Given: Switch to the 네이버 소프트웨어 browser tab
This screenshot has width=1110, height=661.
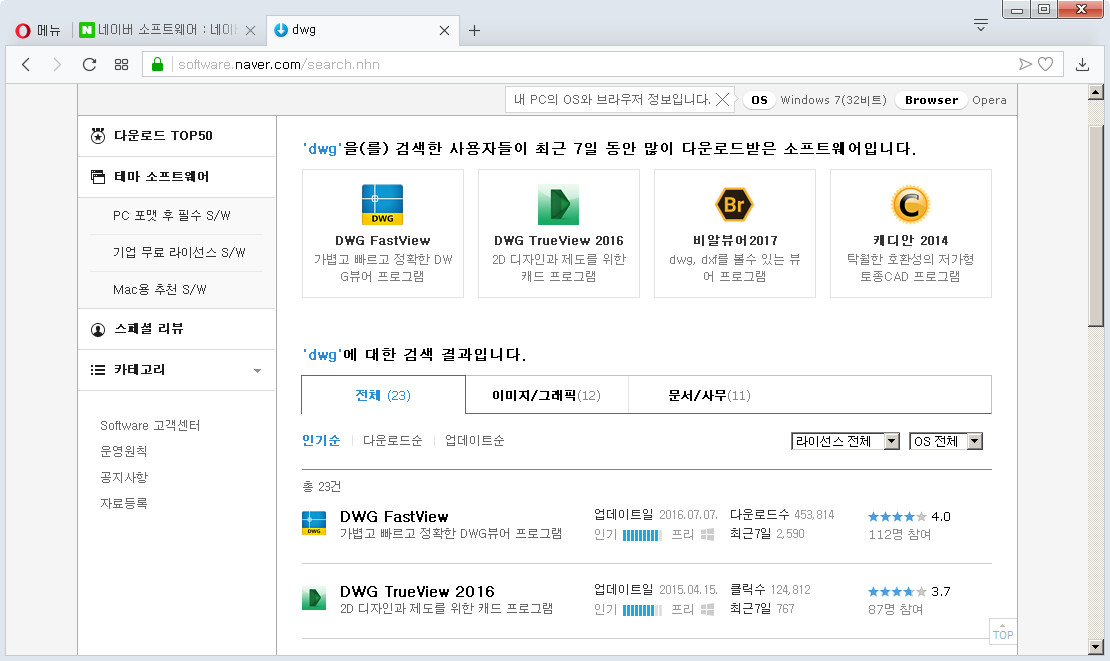Looking at the screenshot, I should click(168, 30).
